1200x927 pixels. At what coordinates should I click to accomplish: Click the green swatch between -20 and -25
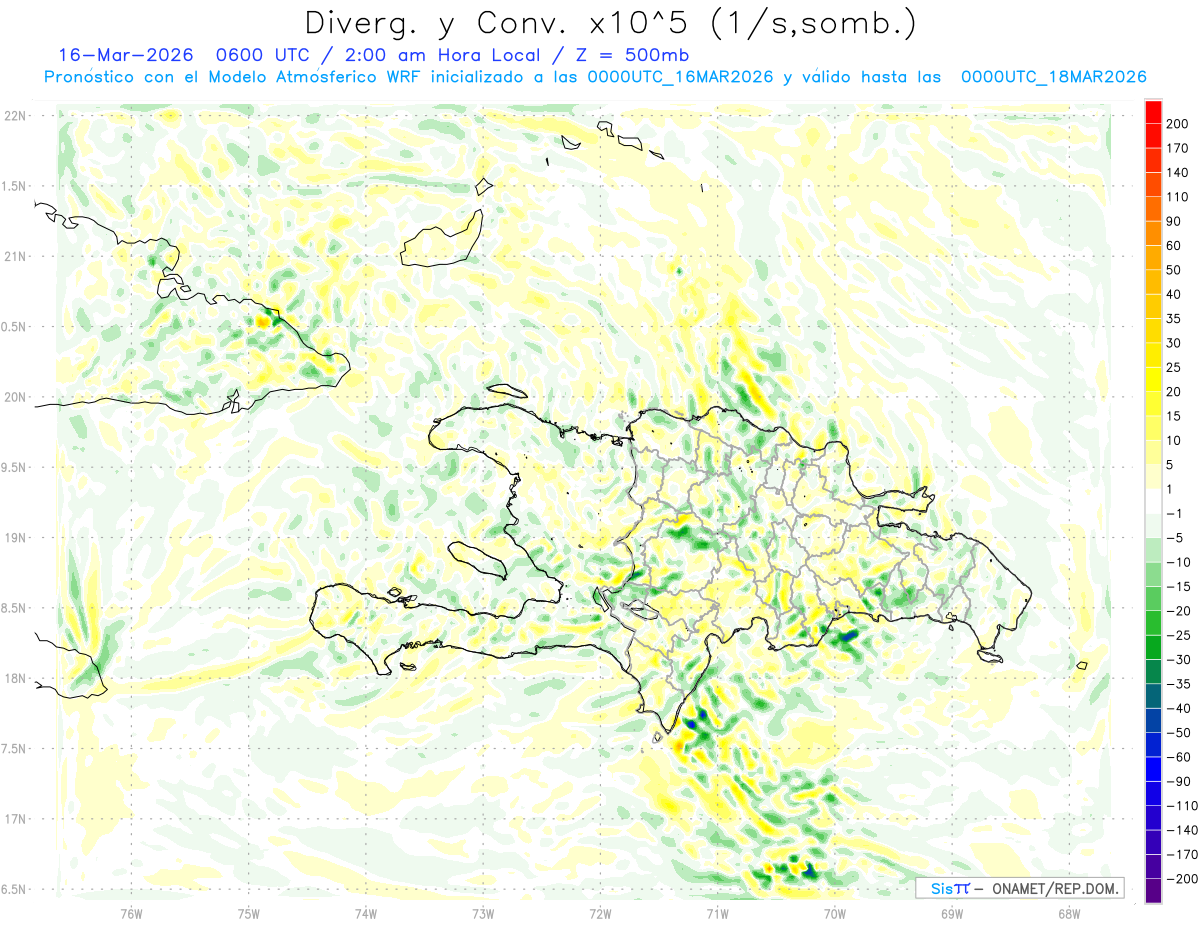click(1153, 623)
